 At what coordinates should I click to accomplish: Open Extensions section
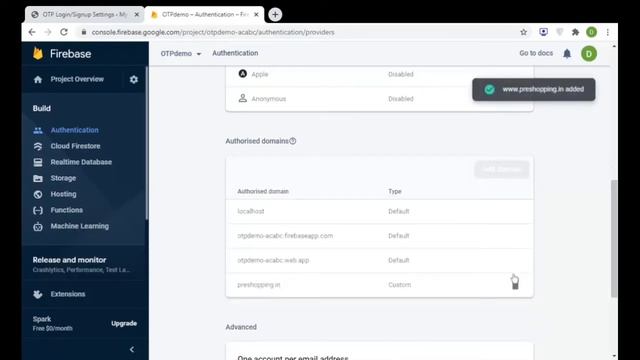tap(68, 294)
